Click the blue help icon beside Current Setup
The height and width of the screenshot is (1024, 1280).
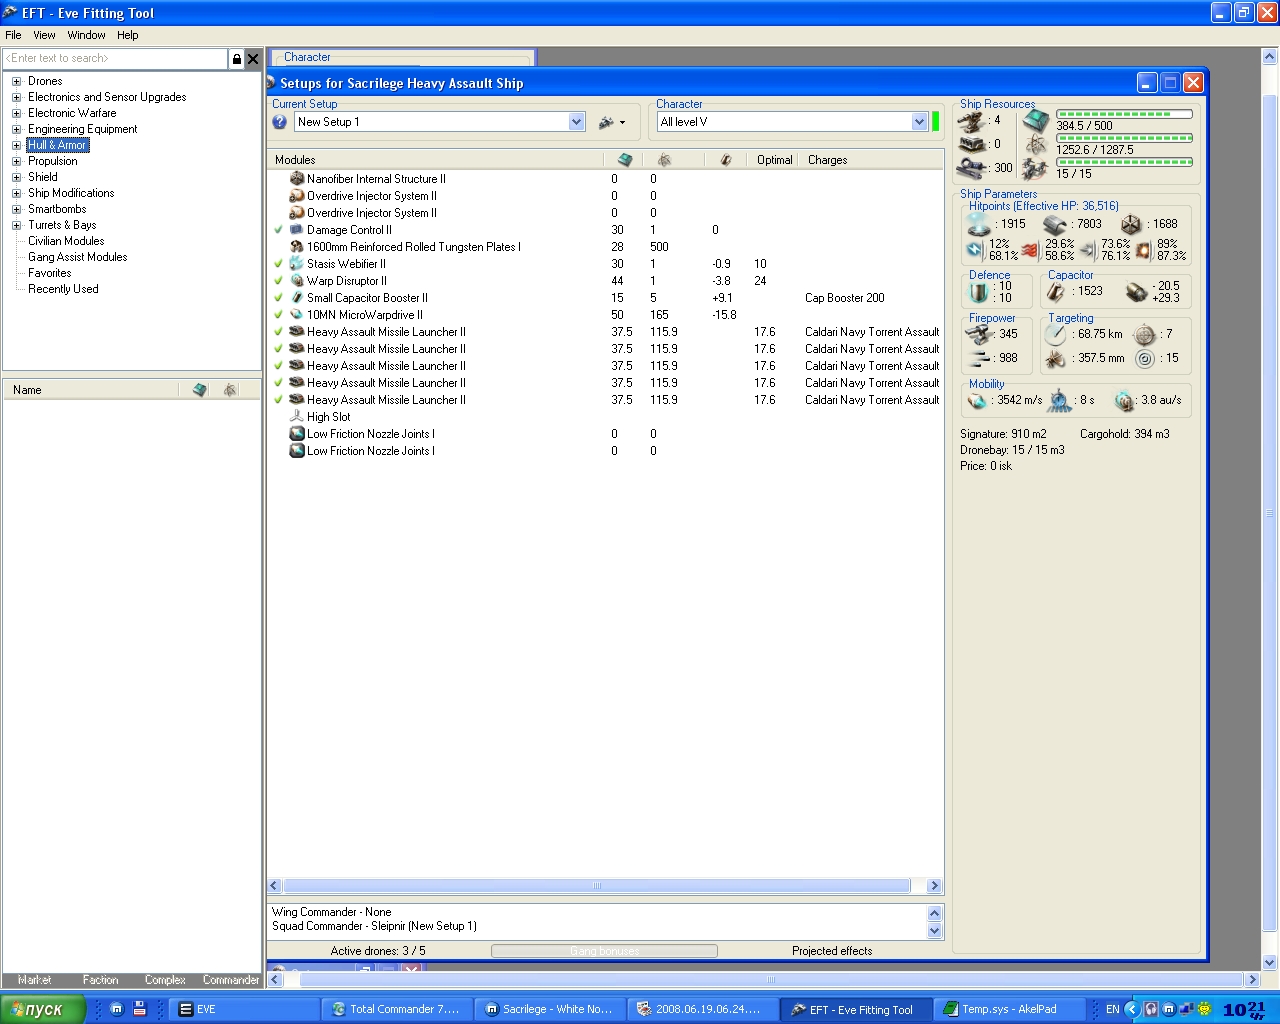point(280,122)
